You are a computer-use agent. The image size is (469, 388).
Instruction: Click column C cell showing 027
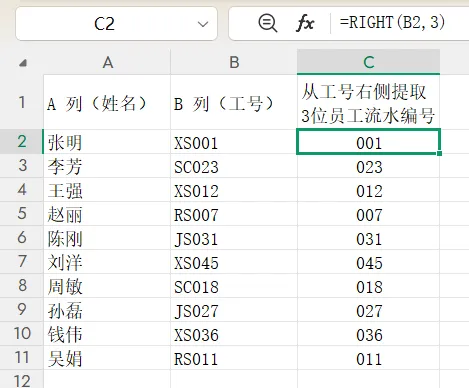(368, 310)
